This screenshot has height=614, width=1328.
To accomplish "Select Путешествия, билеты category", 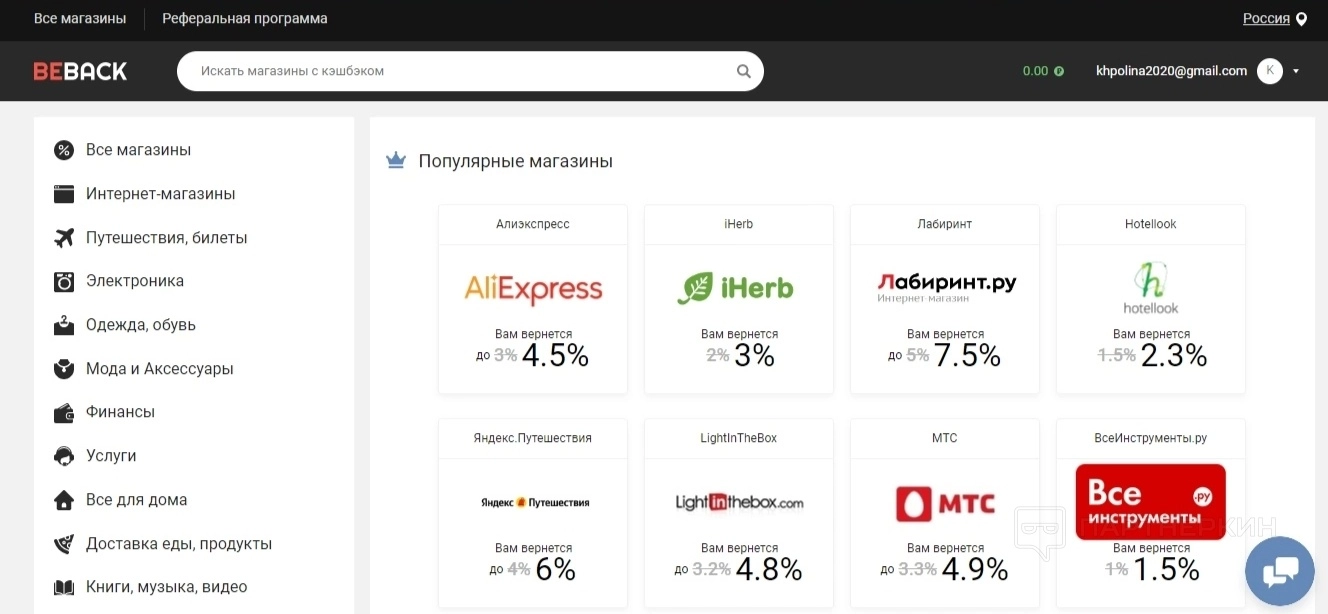I will [x=166, y=238].
